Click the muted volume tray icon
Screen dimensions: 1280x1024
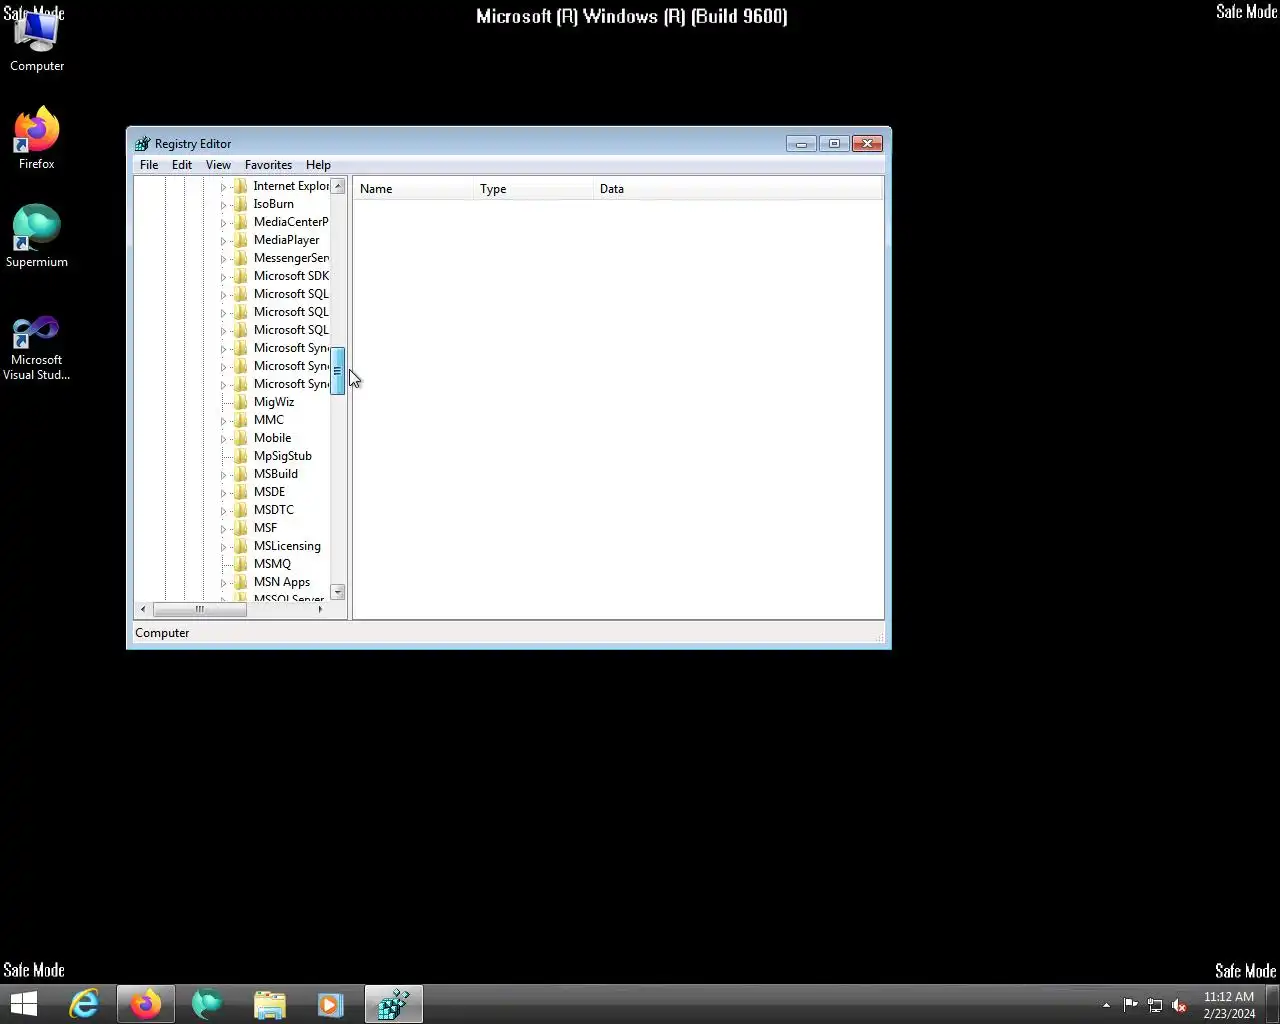1179,1005
